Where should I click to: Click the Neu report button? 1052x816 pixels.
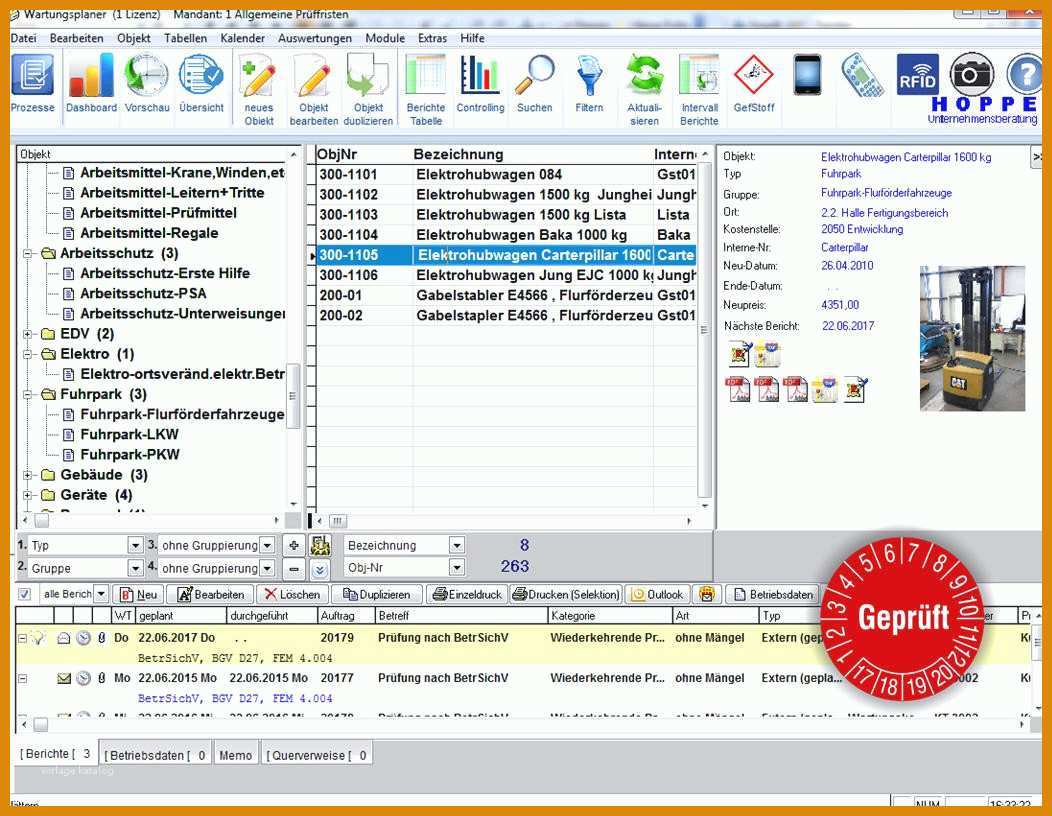coord(138,594)
